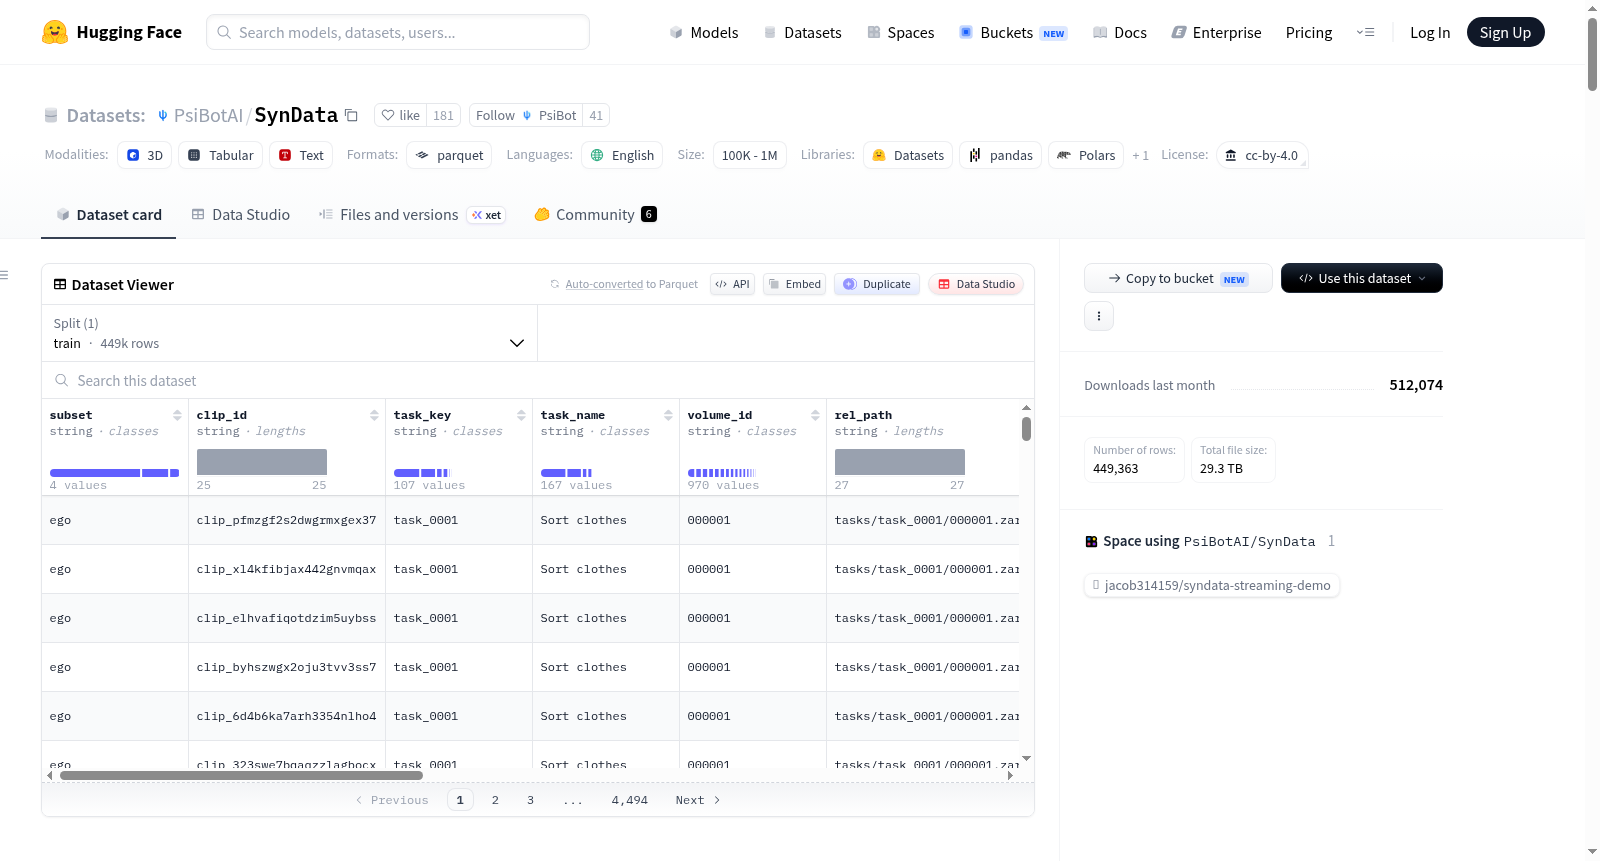Viewport: 1600px width, 861px height.
Task: Click the subset classes distribution bar
Action: tap(114, 473)
